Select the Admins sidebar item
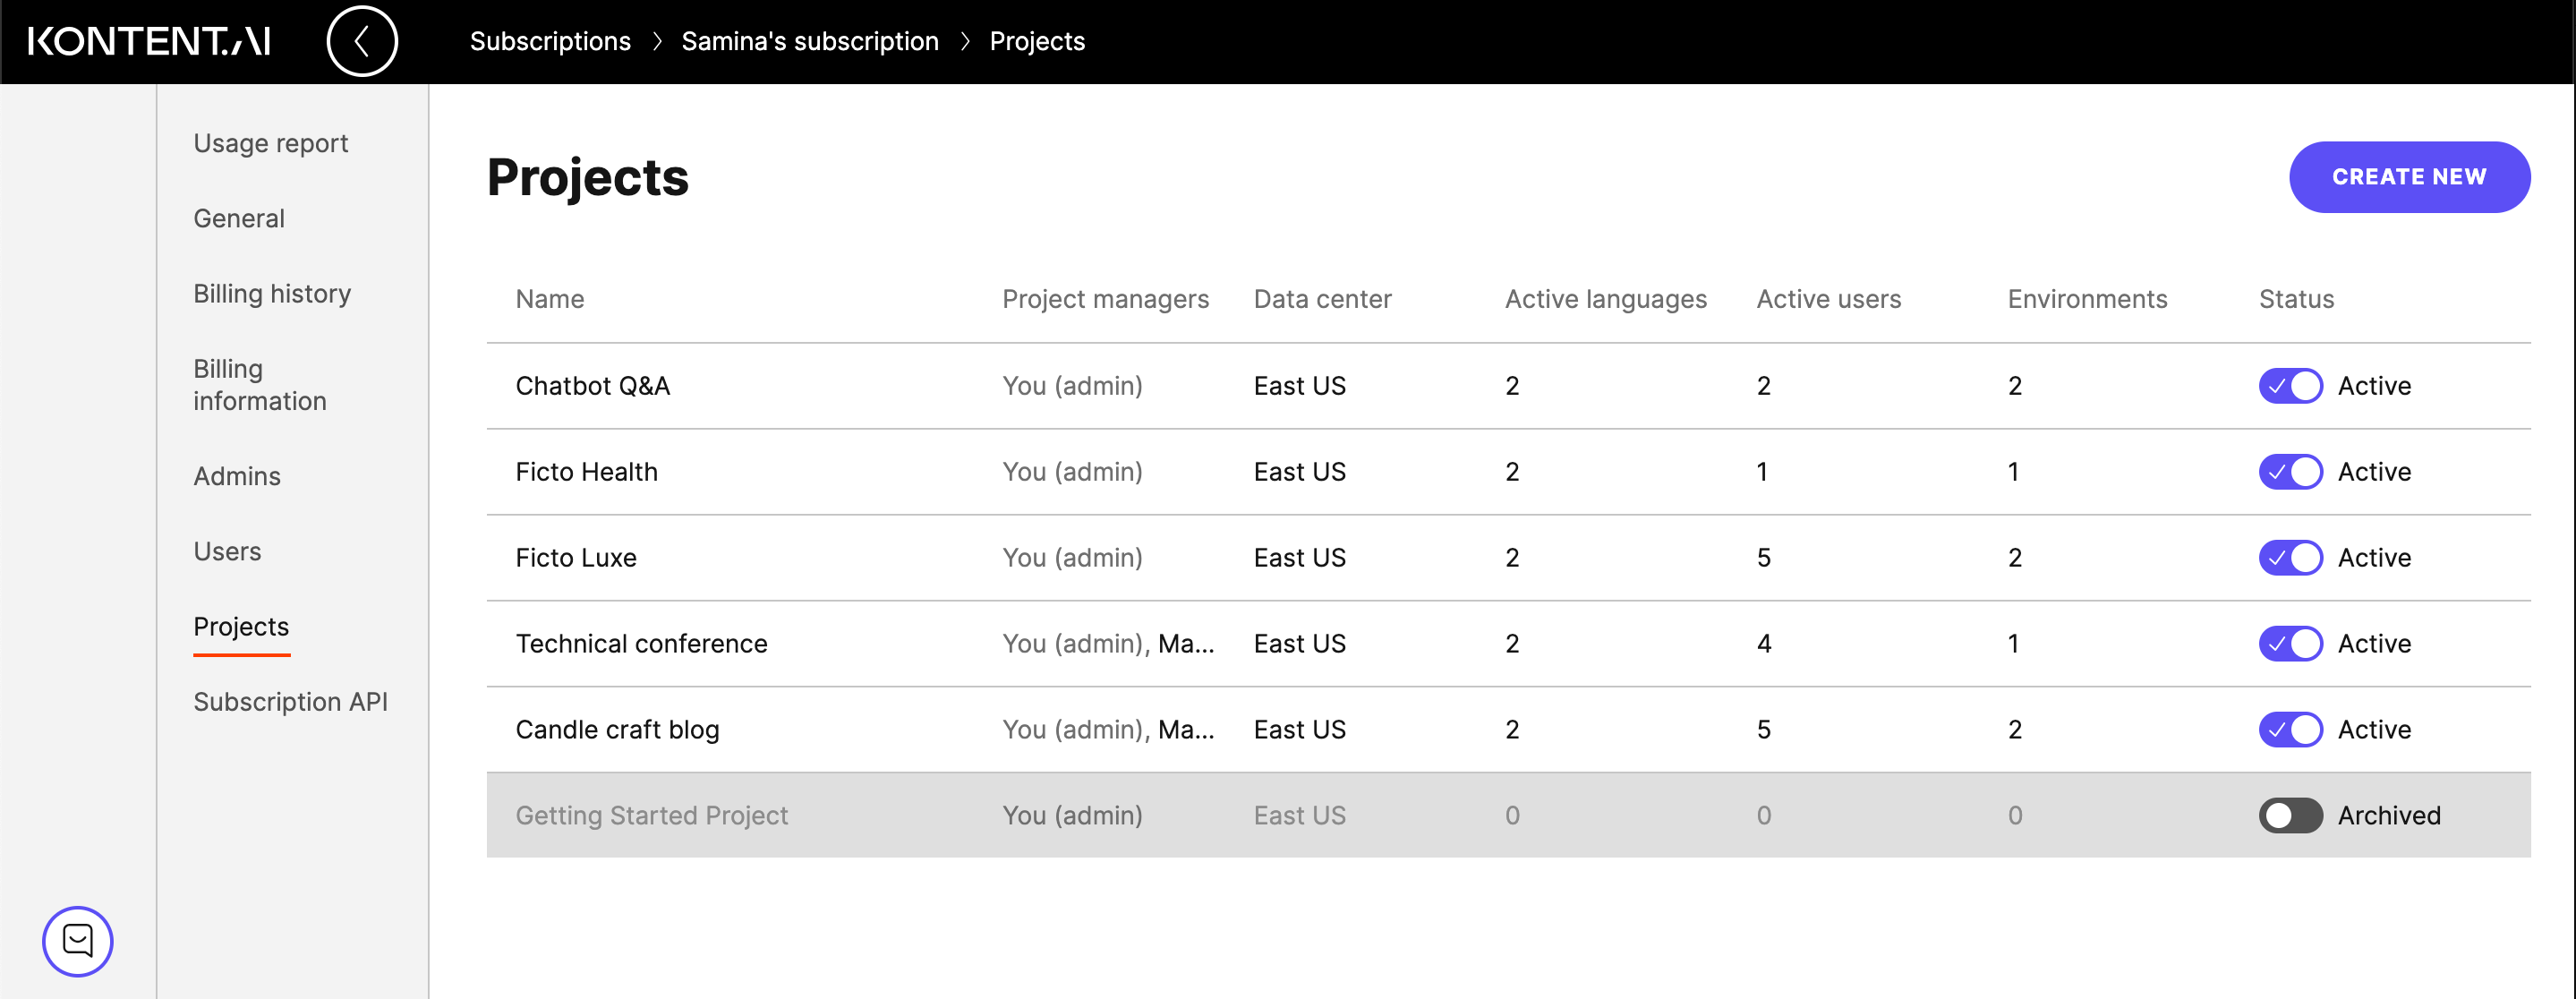This screenshot has width=2576, height=999. (237, 476)
